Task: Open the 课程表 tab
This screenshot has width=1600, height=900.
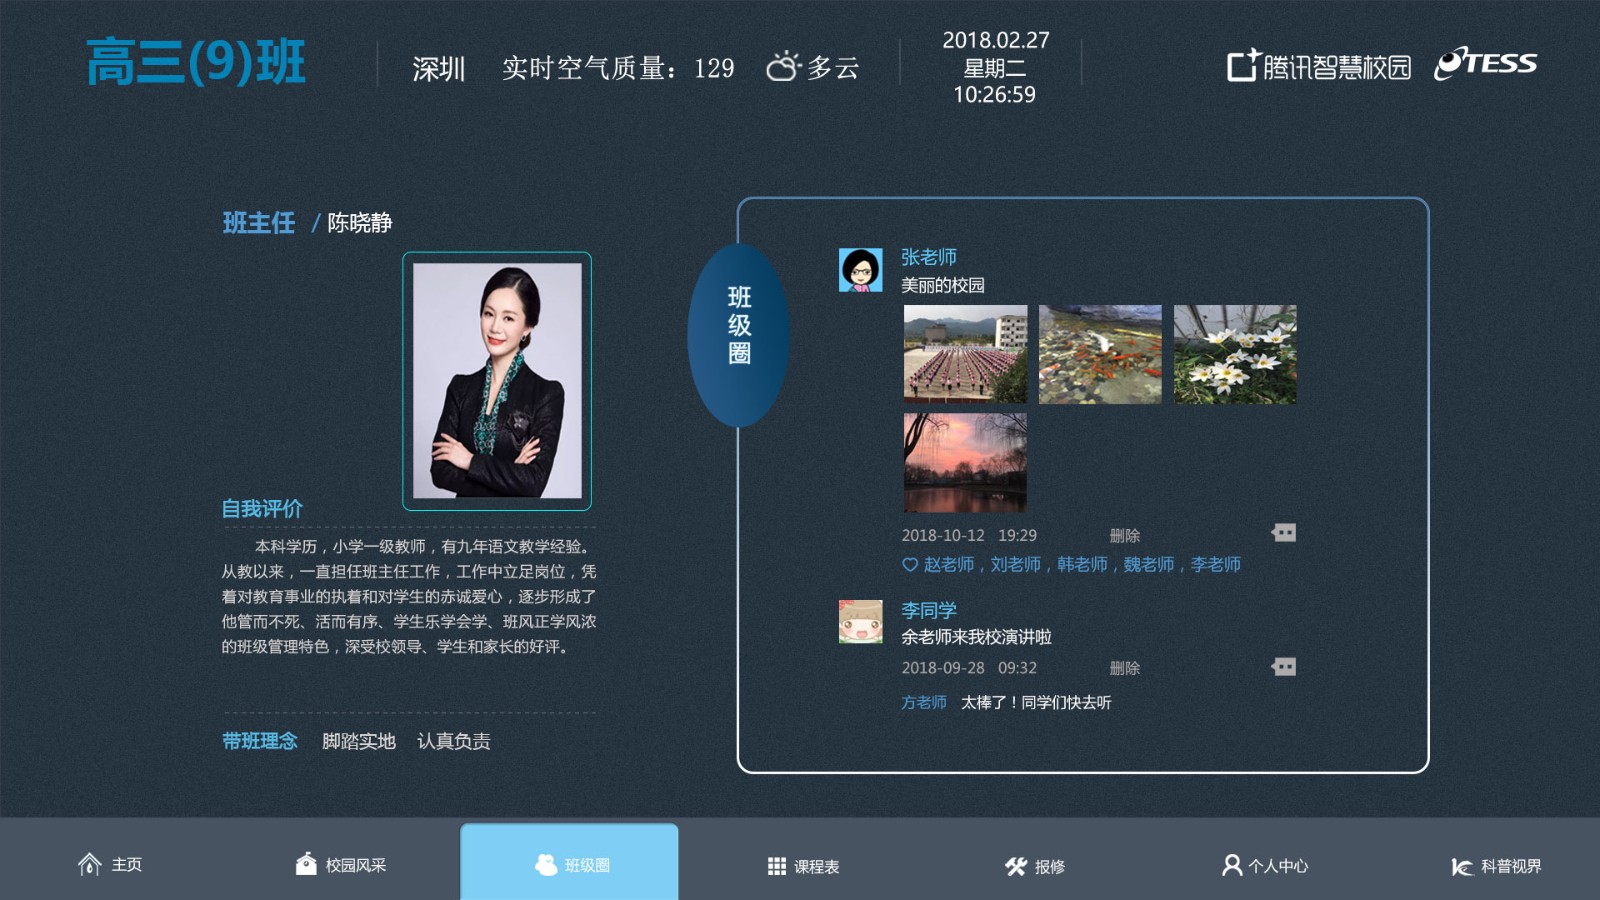Action: [x=803, y=866]
